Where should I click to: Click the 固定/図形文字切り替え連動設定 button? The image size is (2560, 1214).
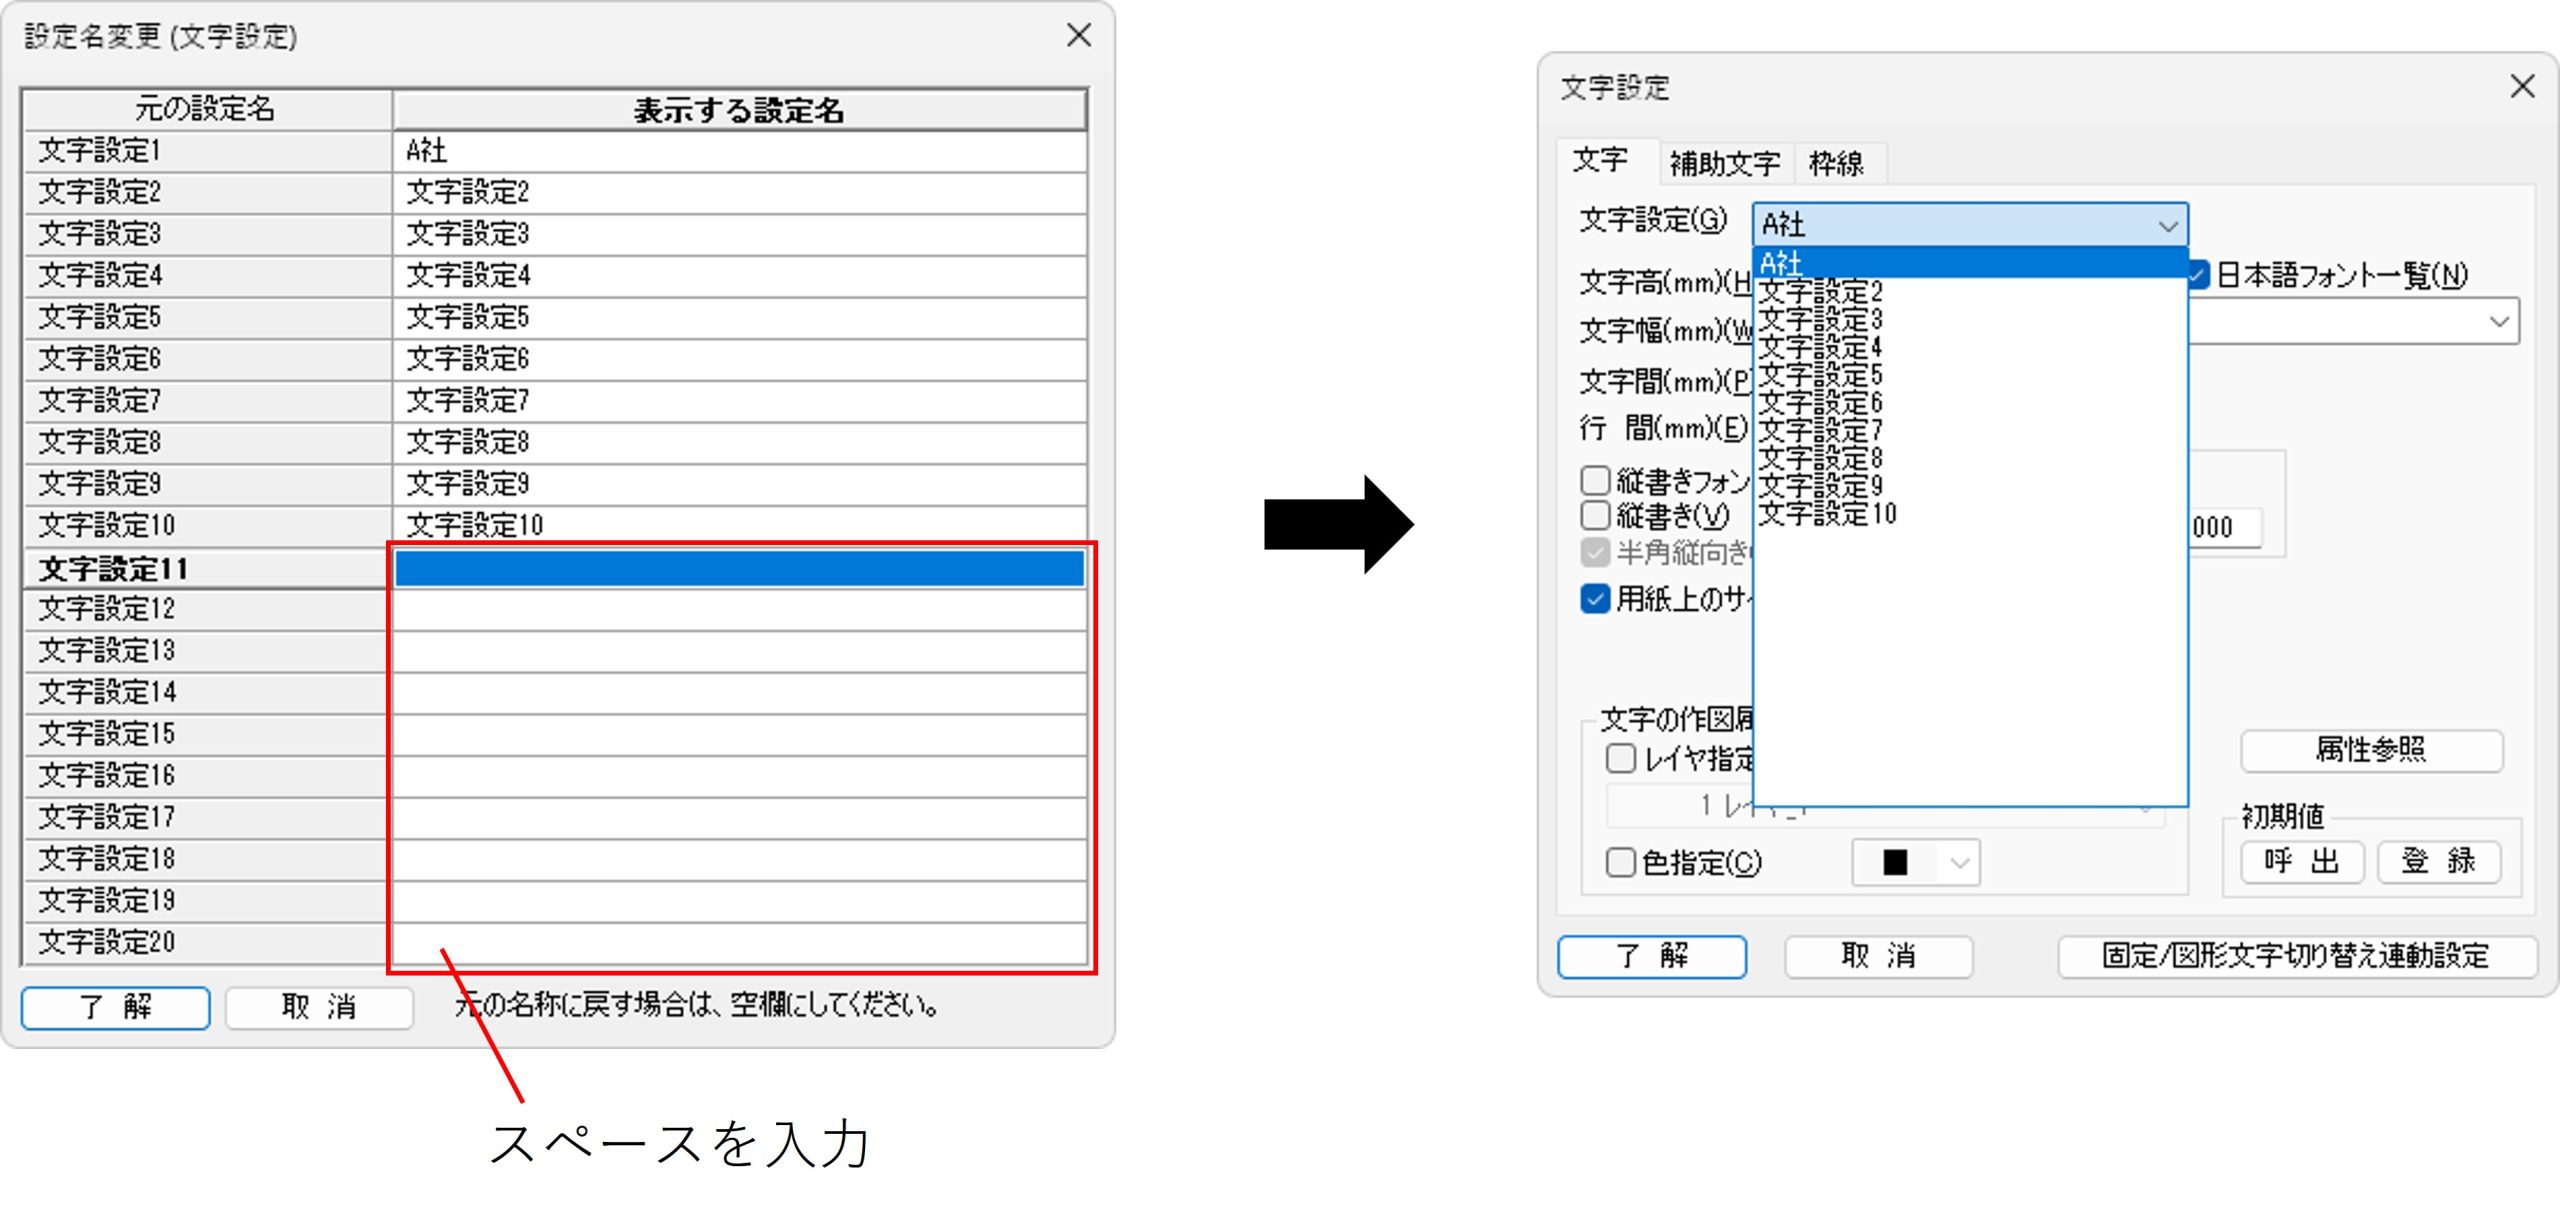[2295, 956]
